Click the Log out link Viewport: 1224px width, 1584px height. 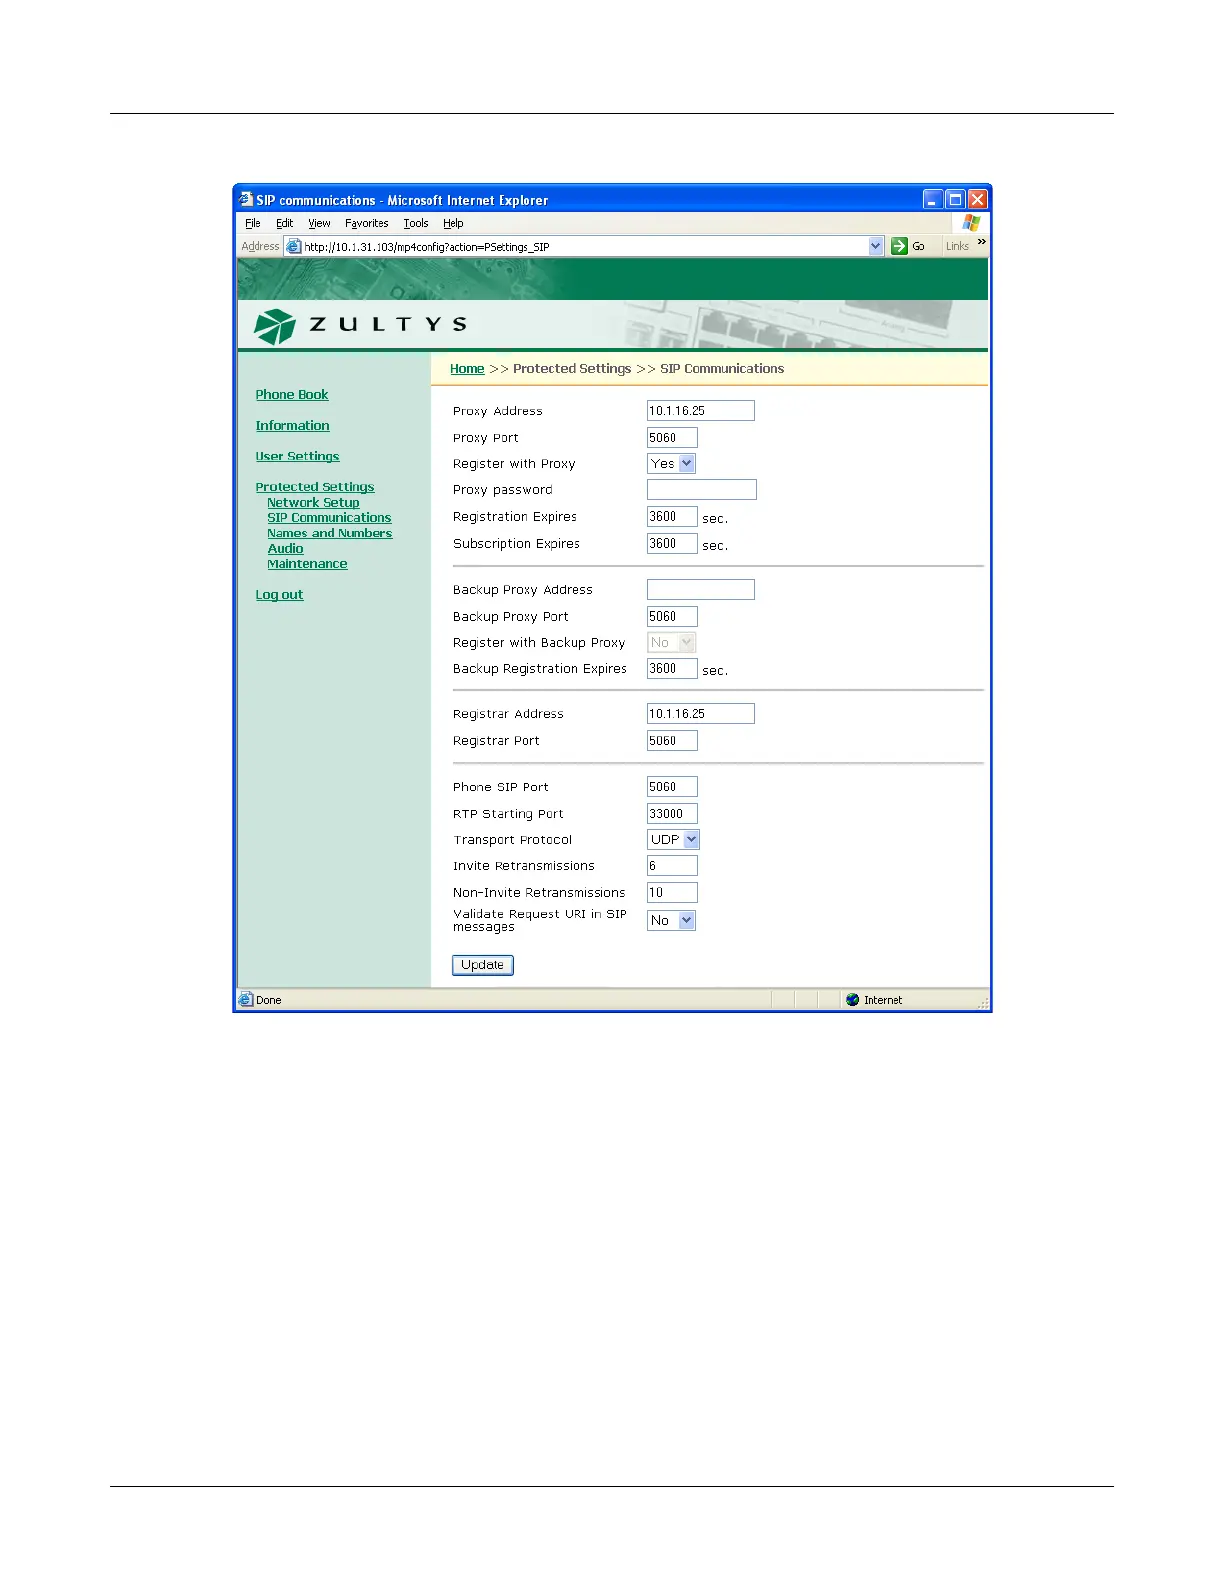[x=279, y=594]
